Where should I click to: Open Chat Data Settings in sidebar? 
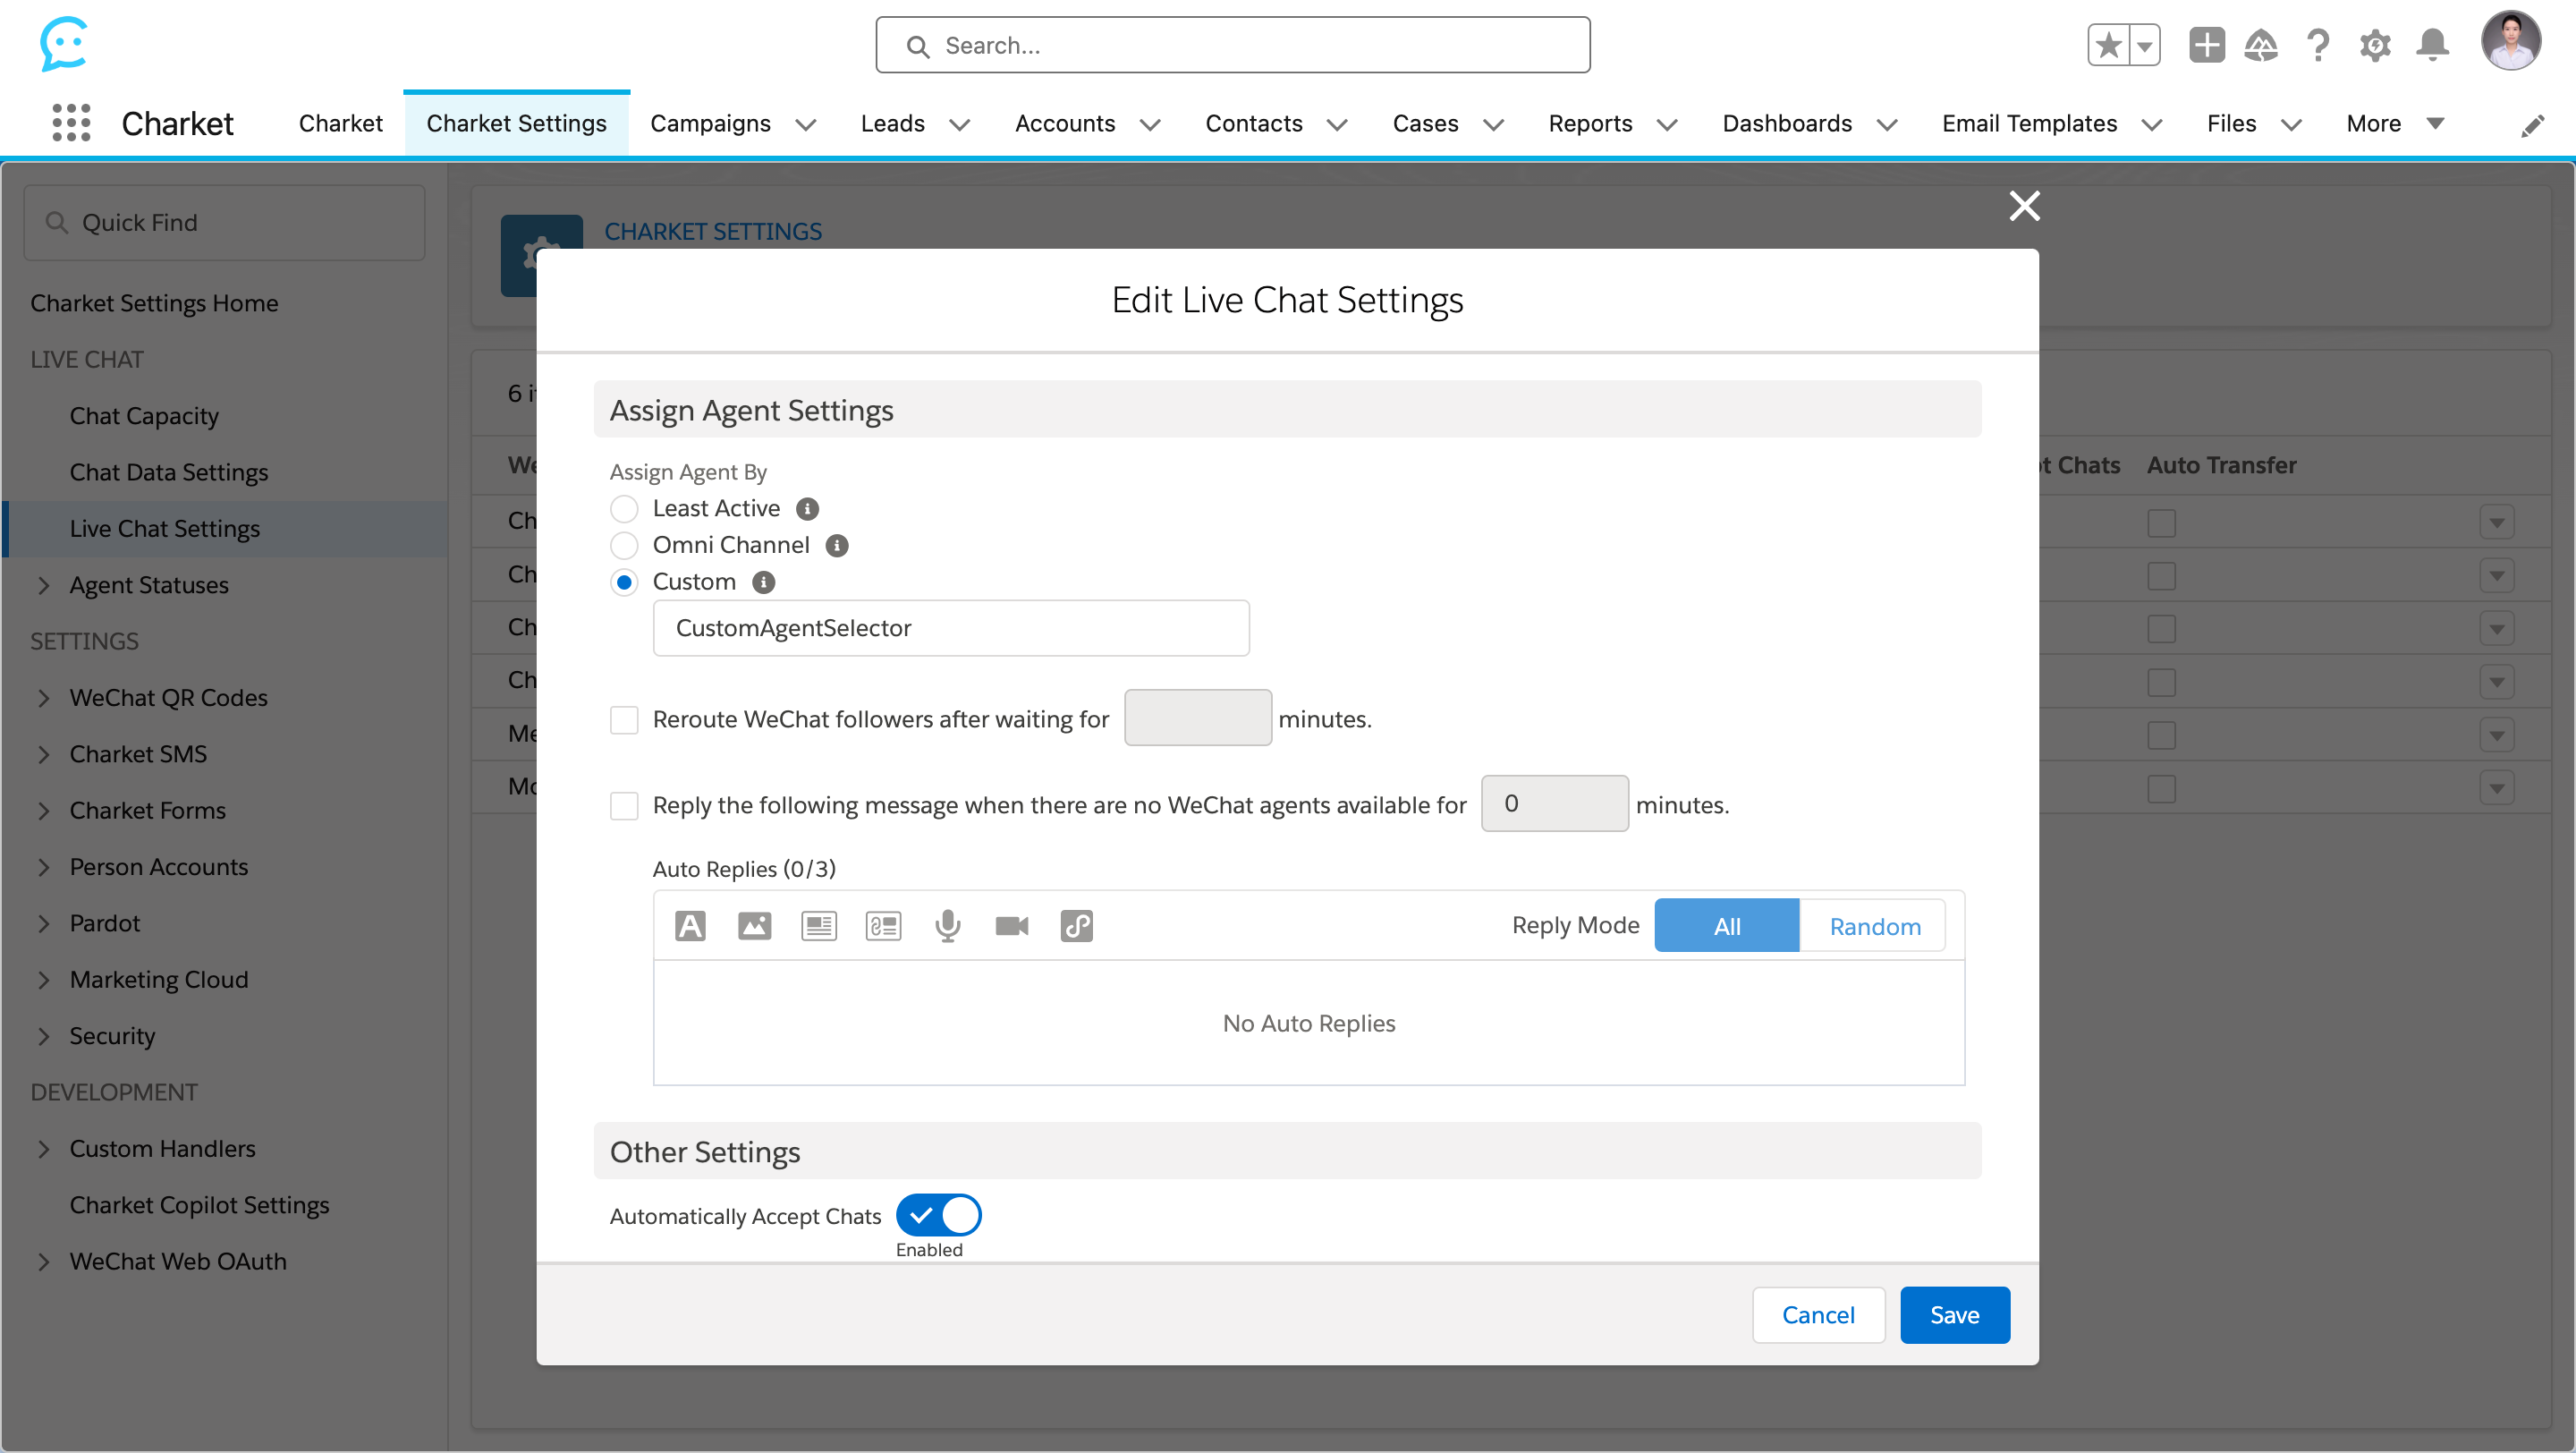(x=169, y=472)
